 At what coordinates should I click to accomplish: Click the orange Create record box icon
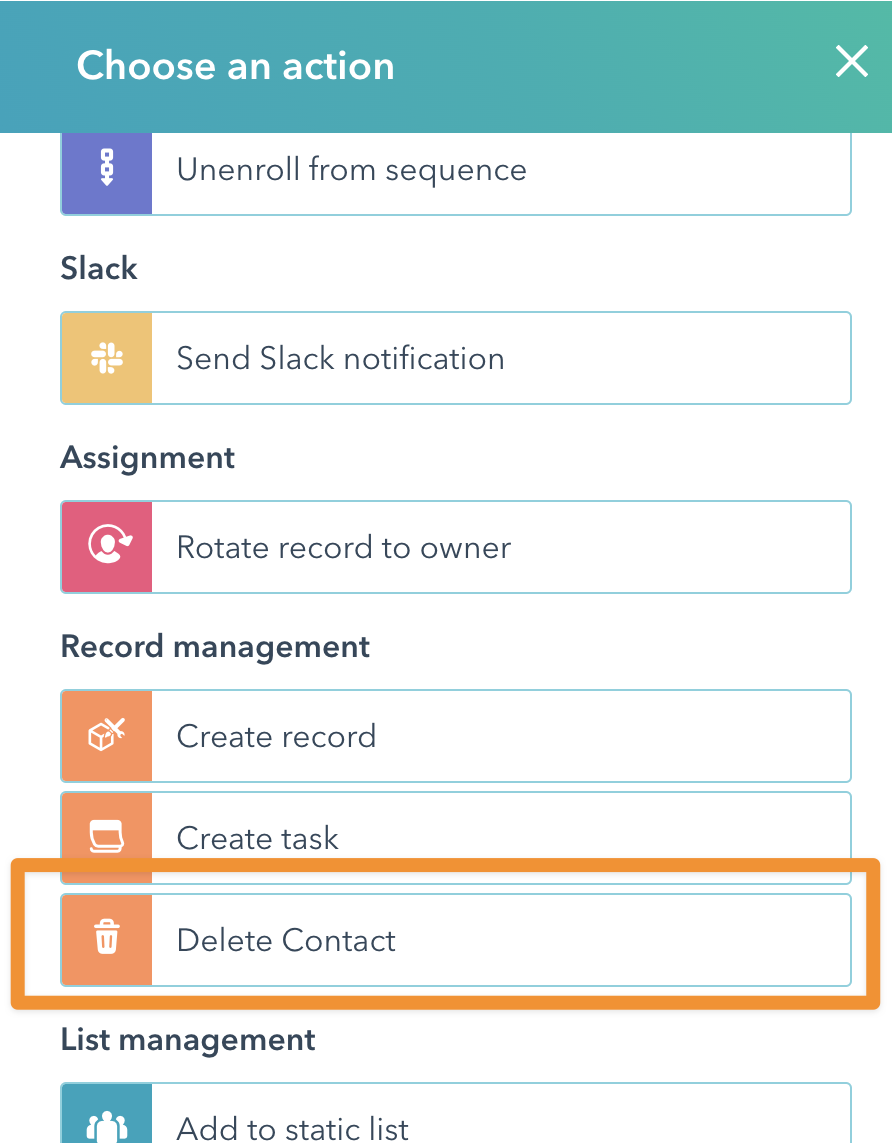[107, 736]
